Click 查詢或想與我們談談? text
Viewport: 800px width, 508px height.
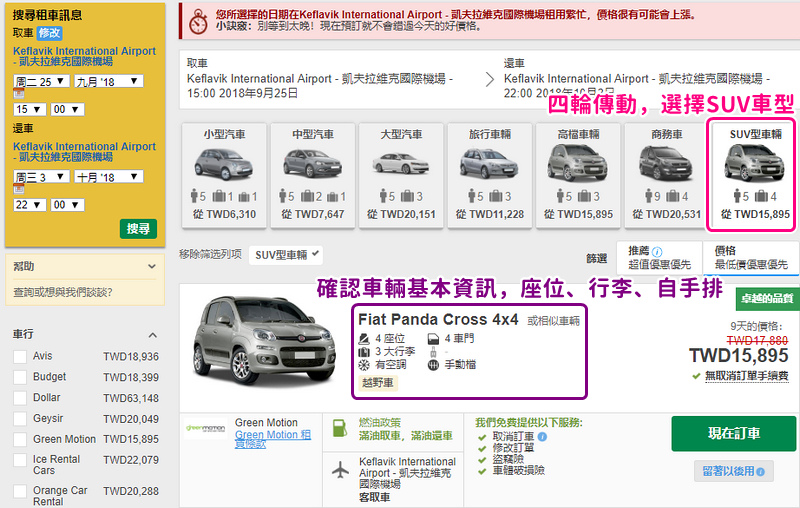click(63, 292)
